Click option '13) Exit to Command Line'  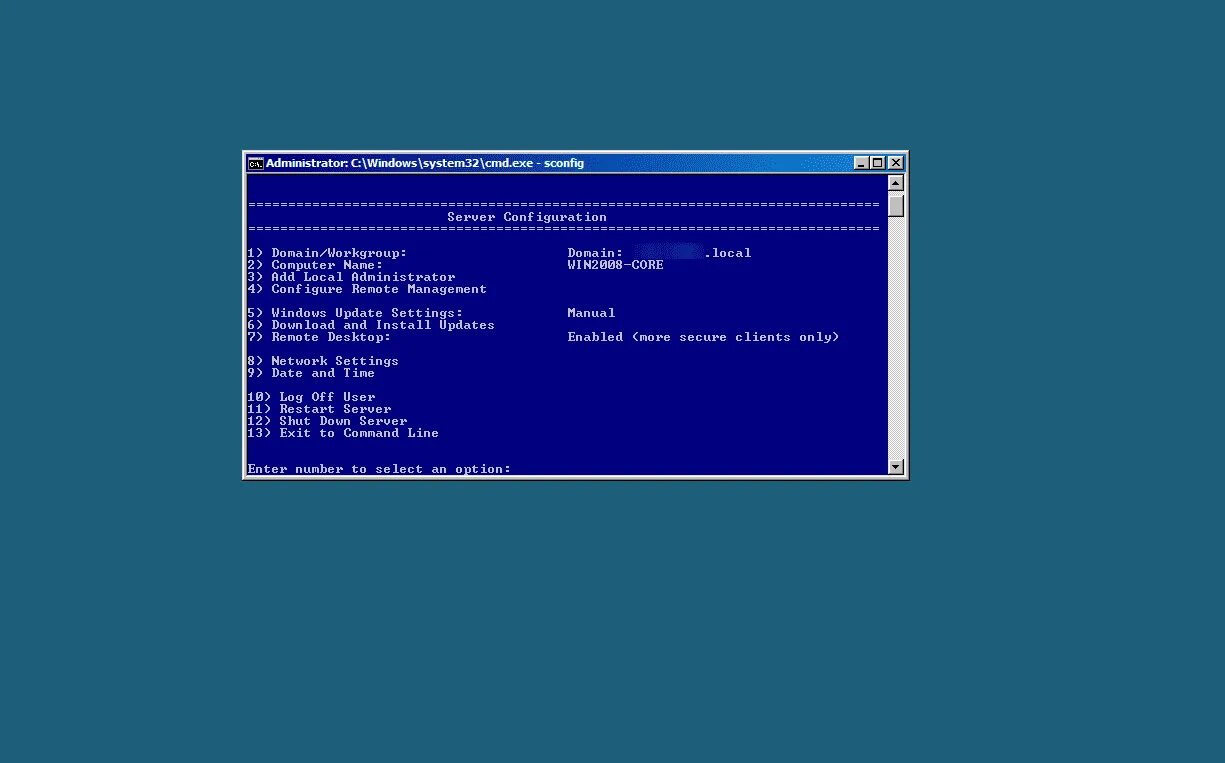coord(343,433)
